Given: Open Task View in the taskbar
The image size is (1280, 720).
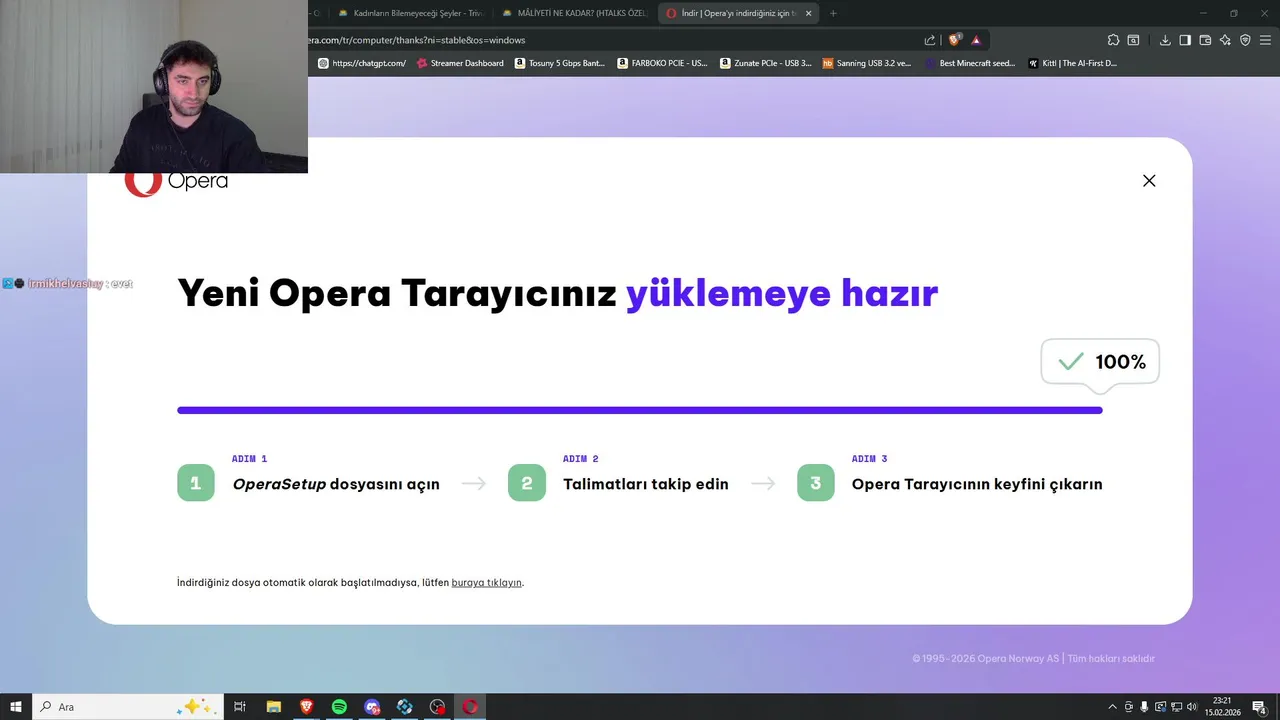Looking at the screenshot, I should (240, 707).
